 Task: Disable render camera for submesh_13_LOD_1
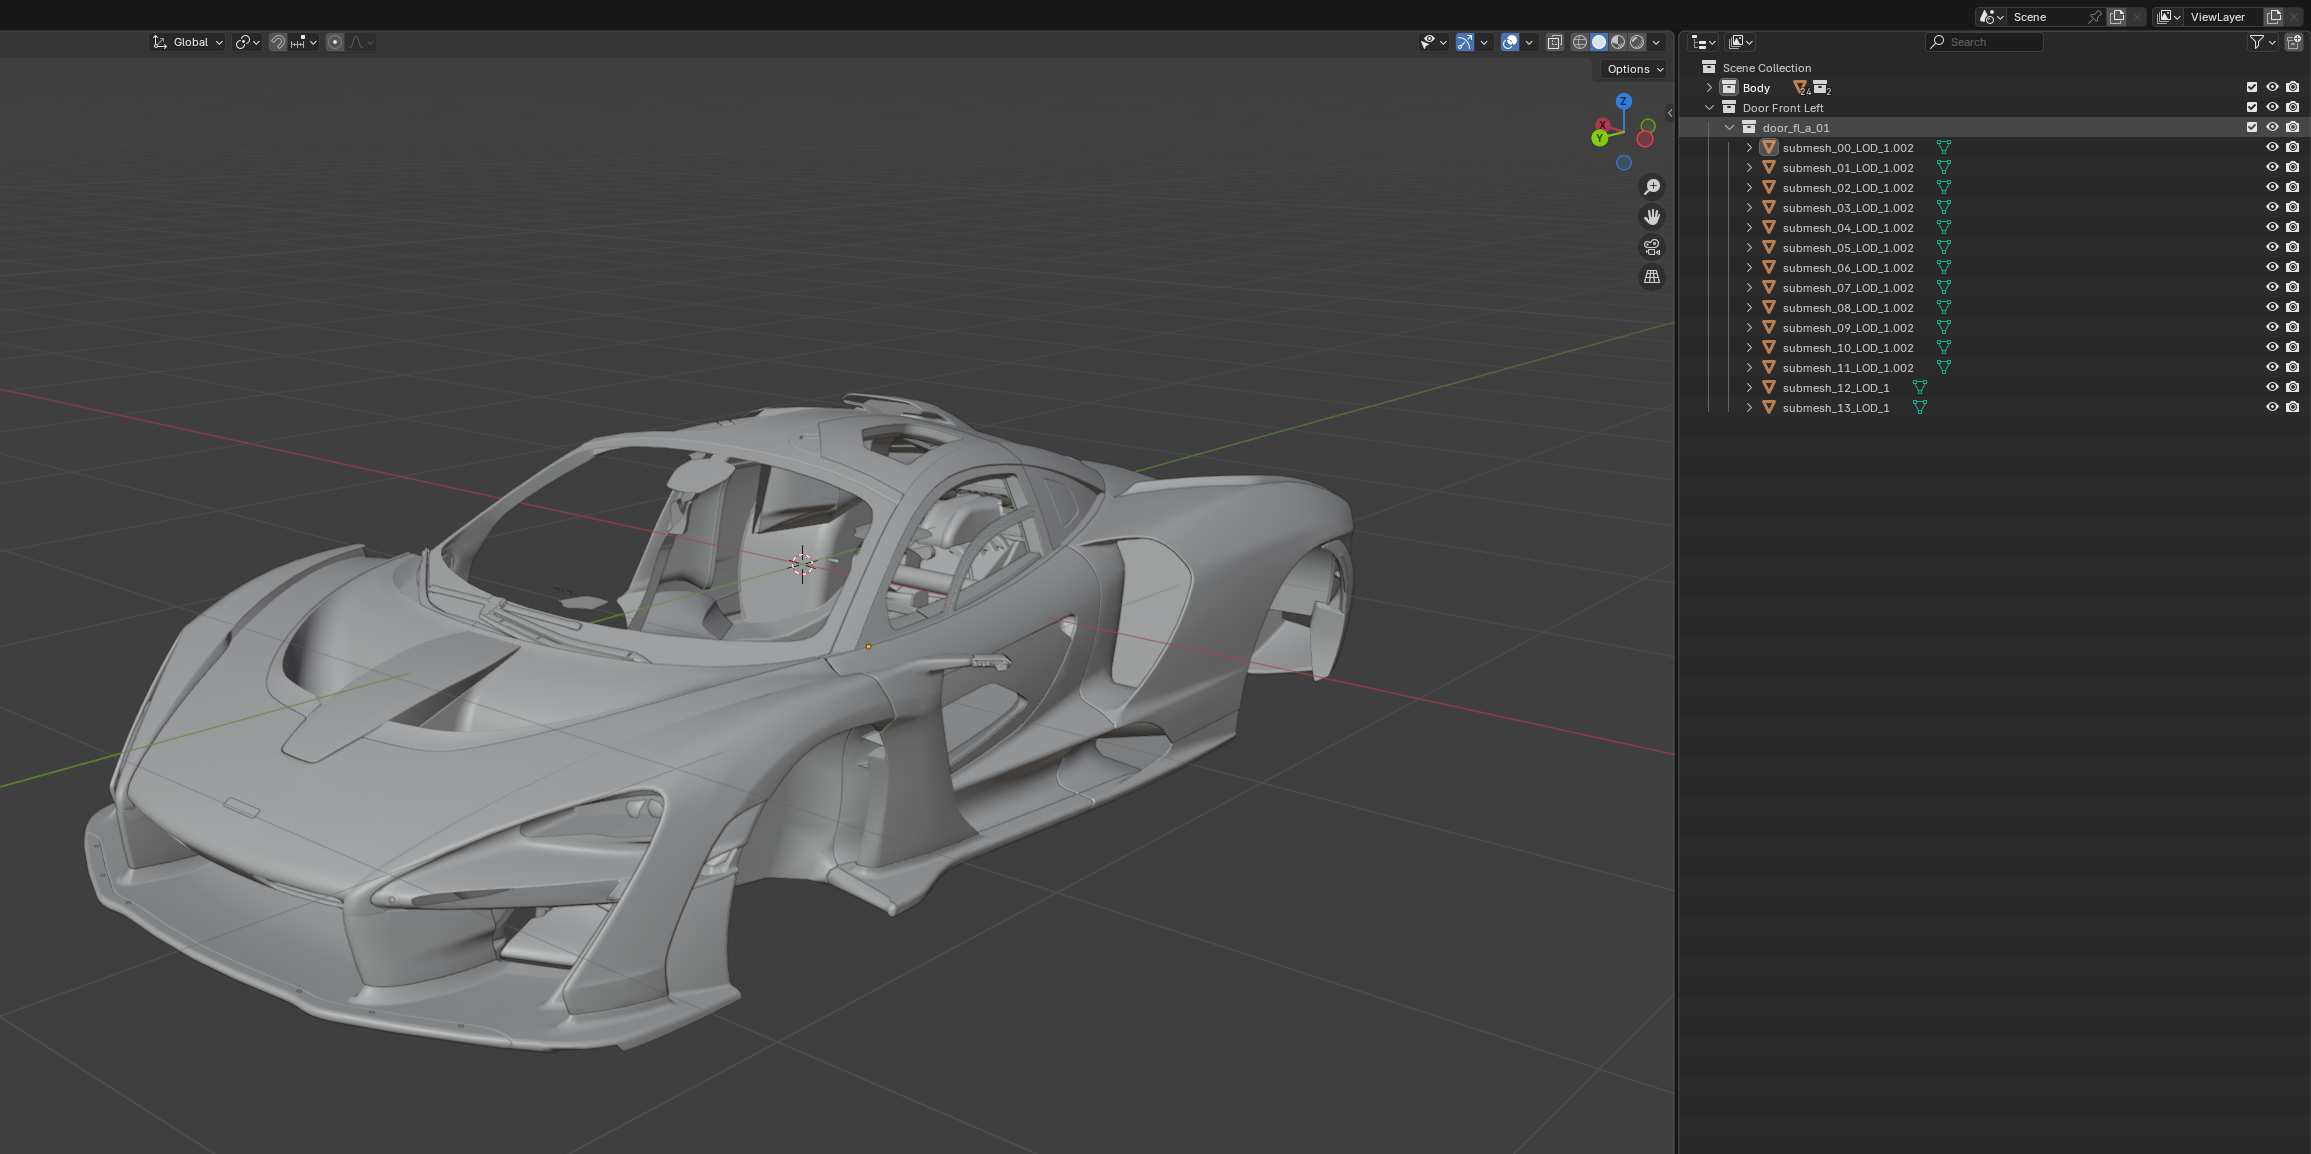[x=2293, y=407]
